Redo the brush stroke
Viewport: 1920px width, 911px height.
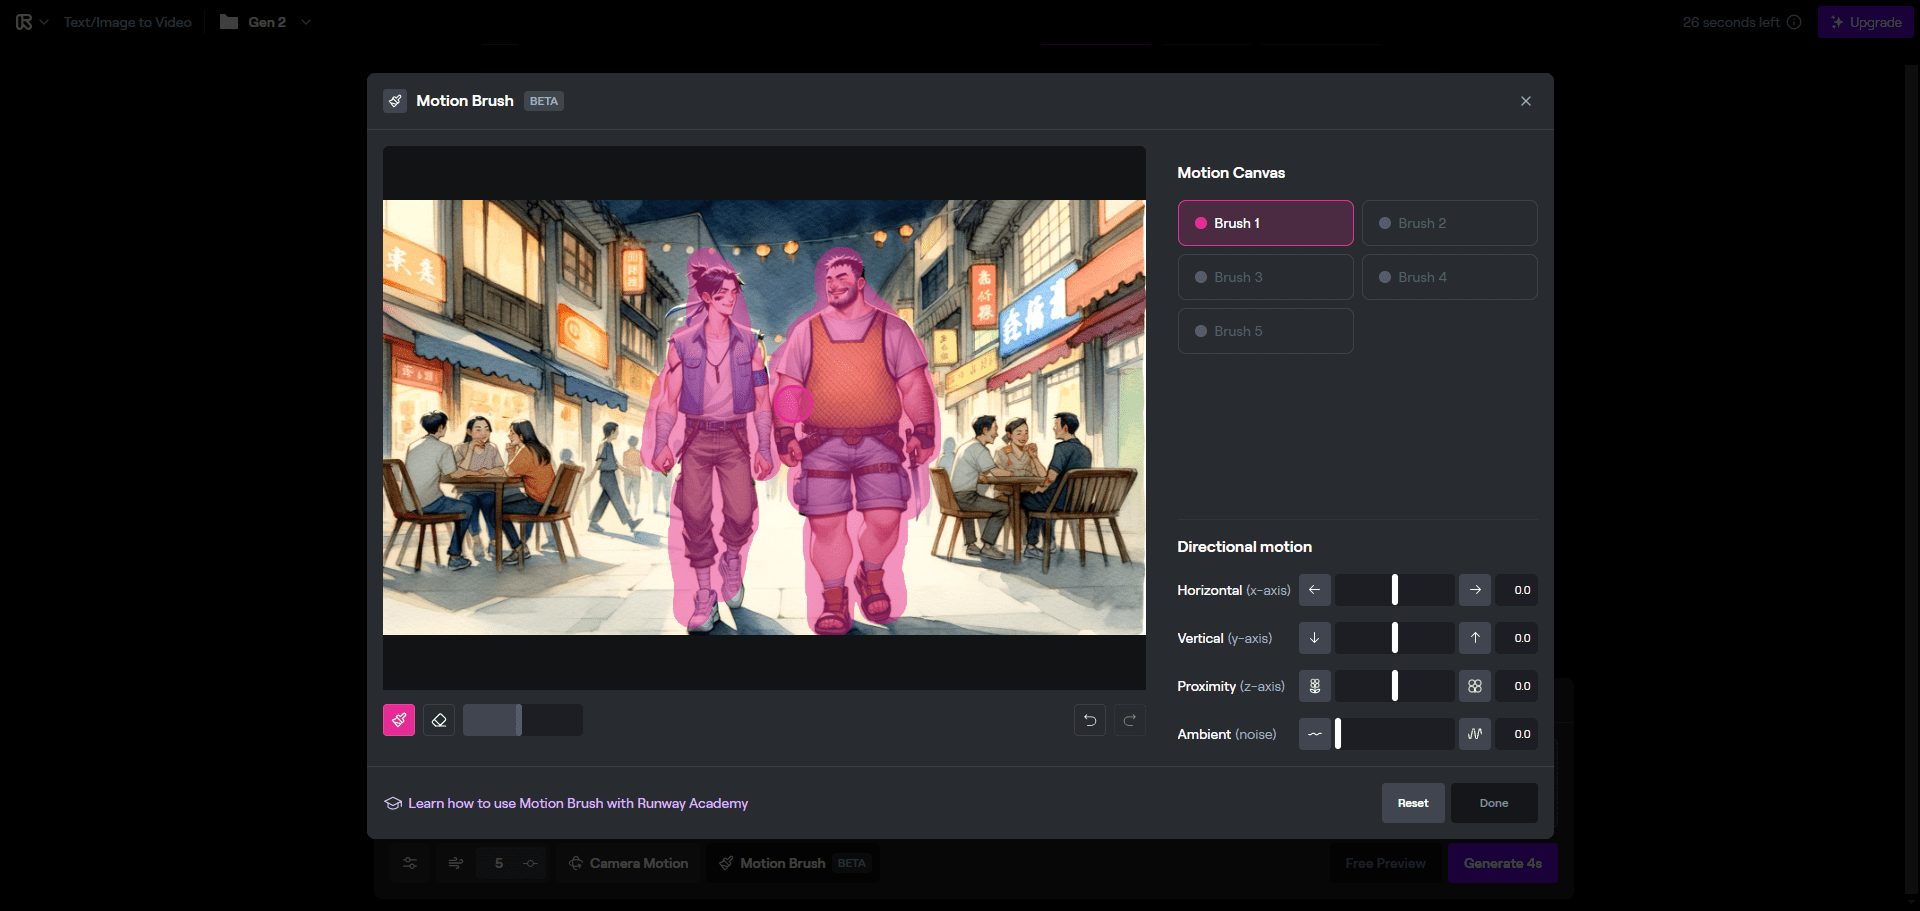(1130, 720)
